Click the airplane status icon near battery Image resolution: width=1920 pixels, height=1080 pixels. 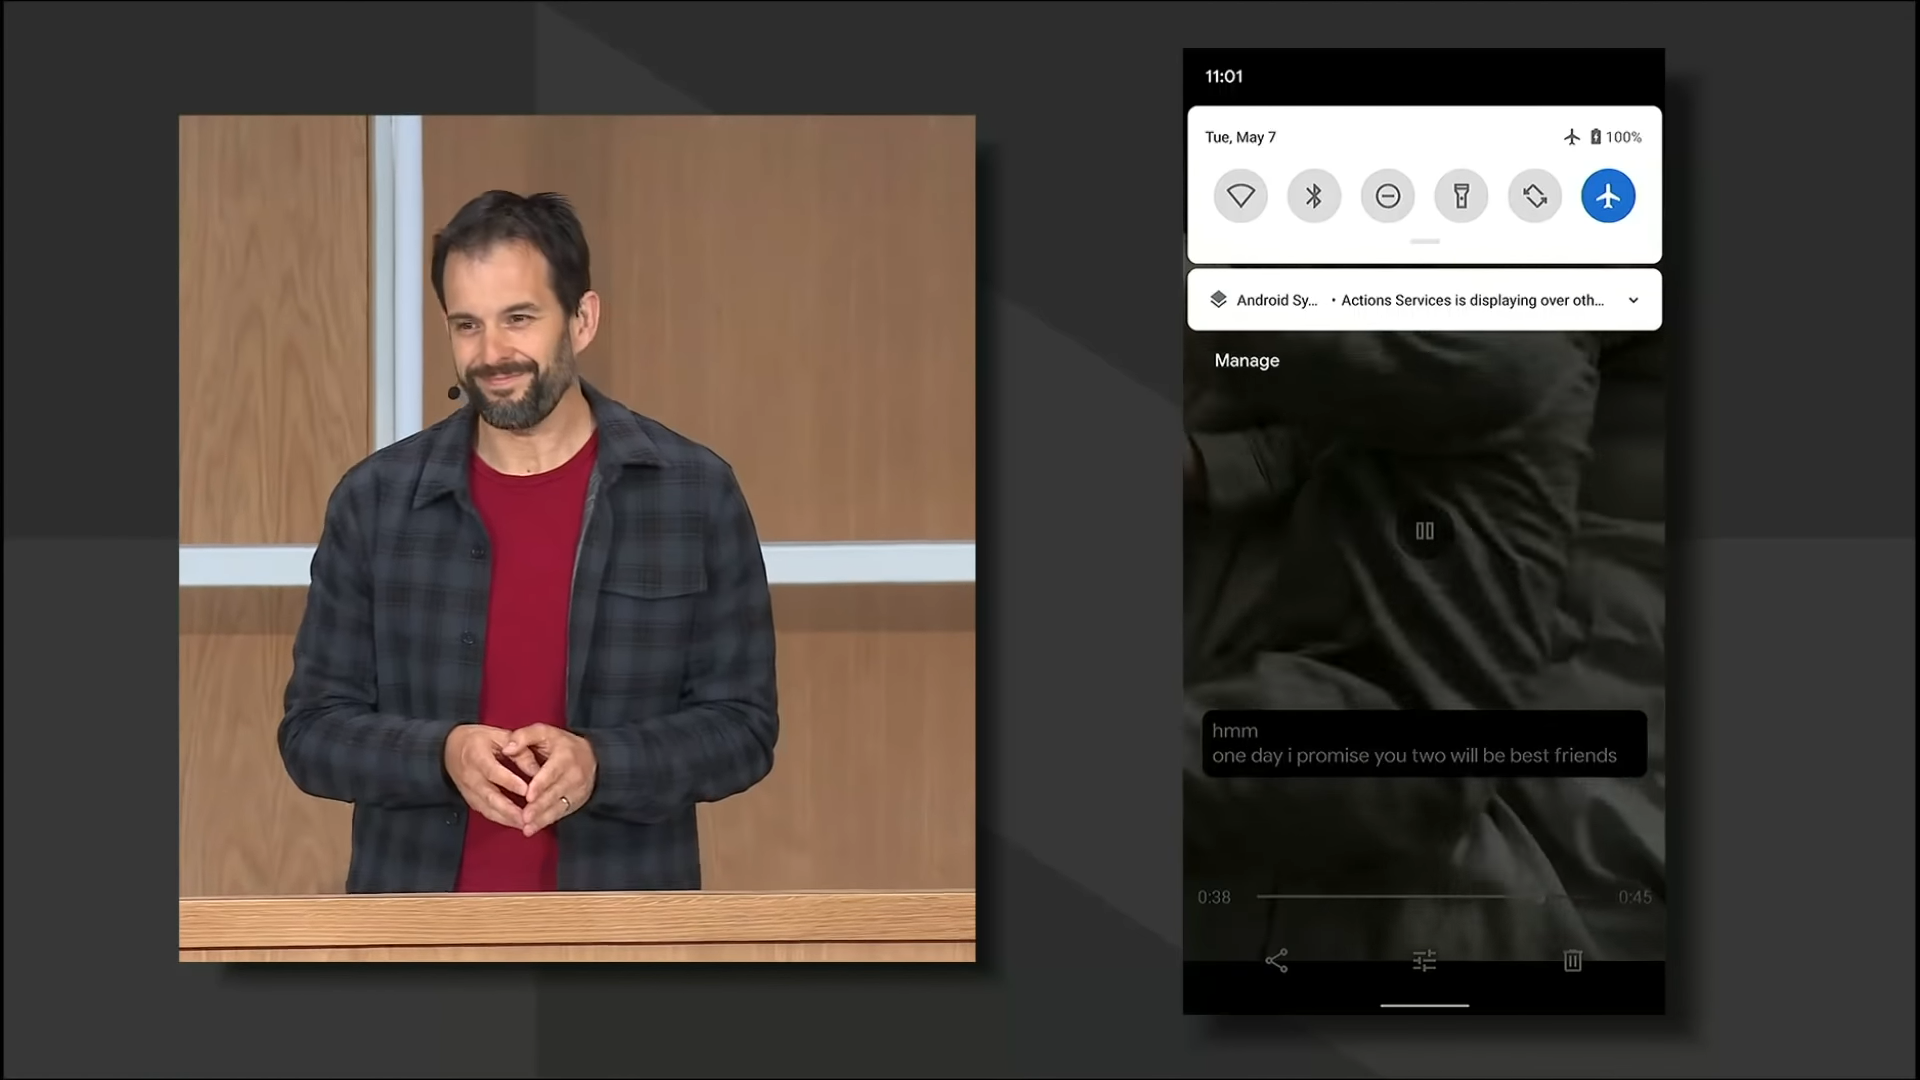[1571, 137]
